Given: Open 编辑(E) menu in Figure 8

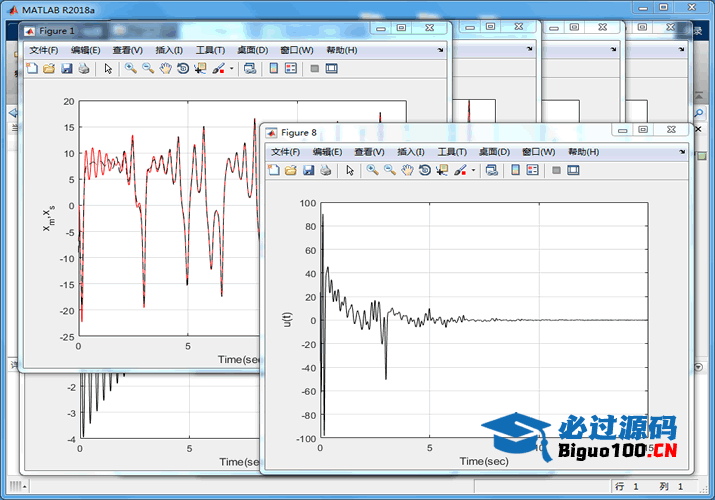Looking at the screenshot, I should (x=327, y=152).
